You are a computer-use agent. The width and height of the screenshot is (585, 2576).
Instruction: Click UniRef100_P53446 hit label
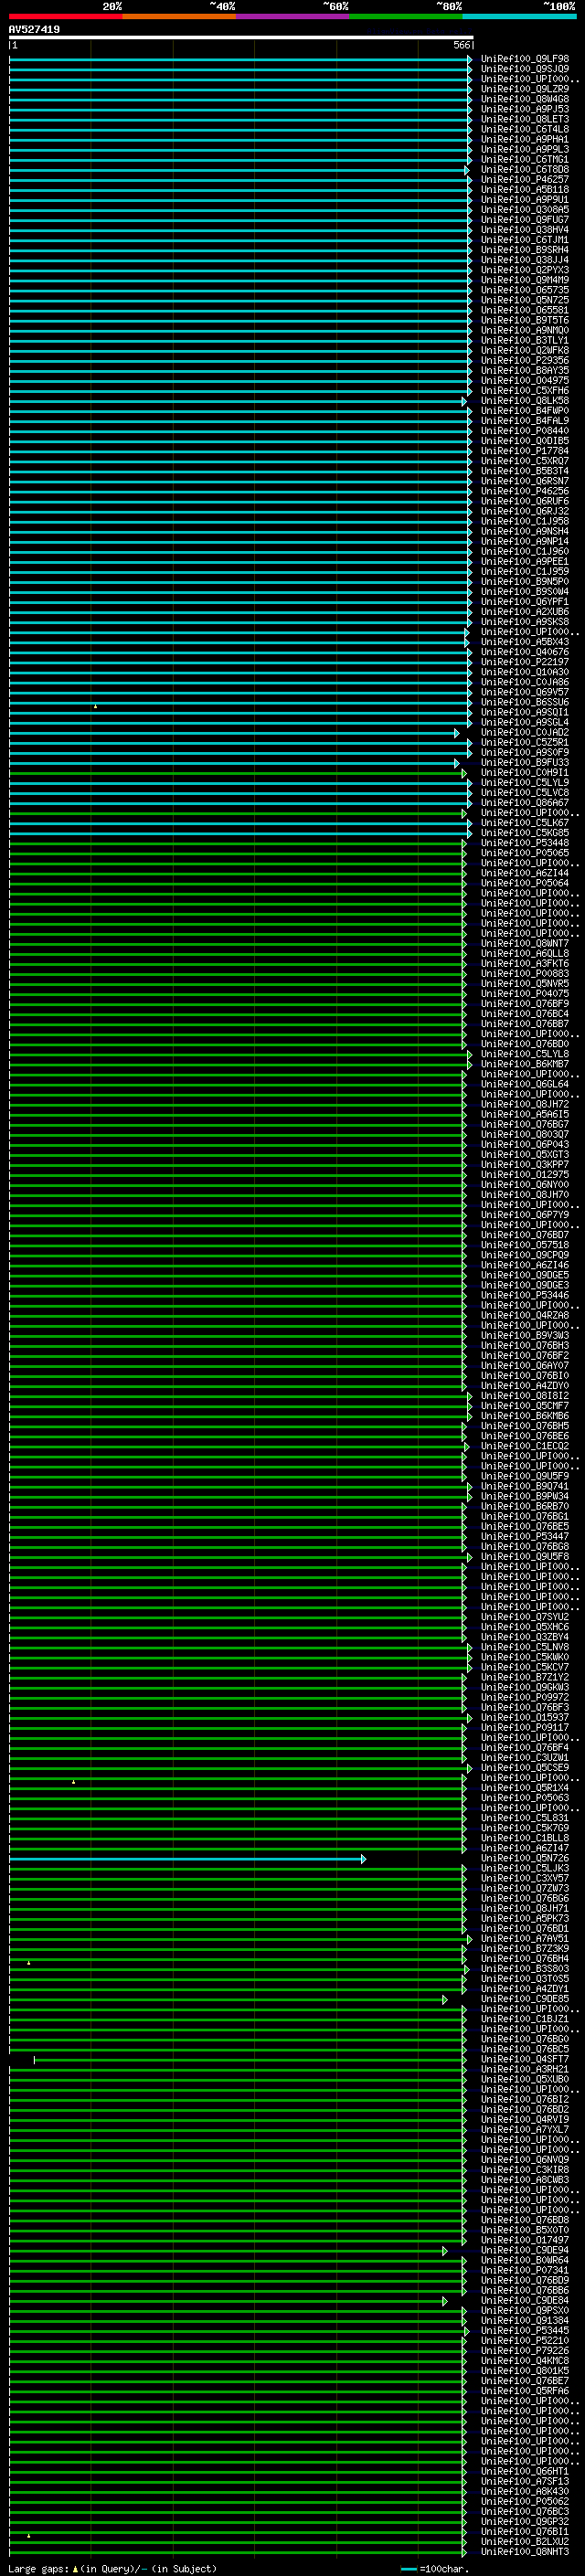(x=525, y=1296)
